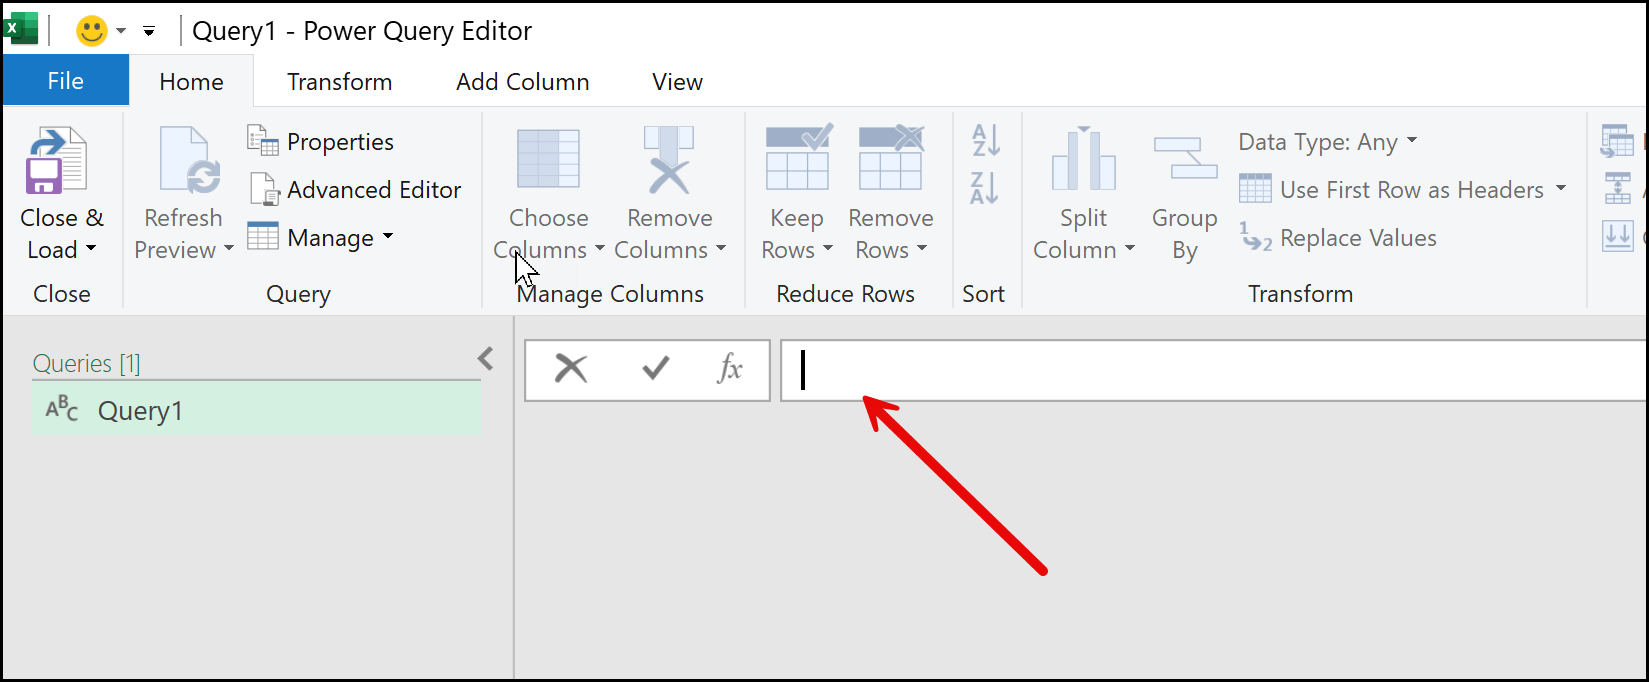1649x682 pixels.
Task: Click the Remove Columns icon
Action: (669, 160)
